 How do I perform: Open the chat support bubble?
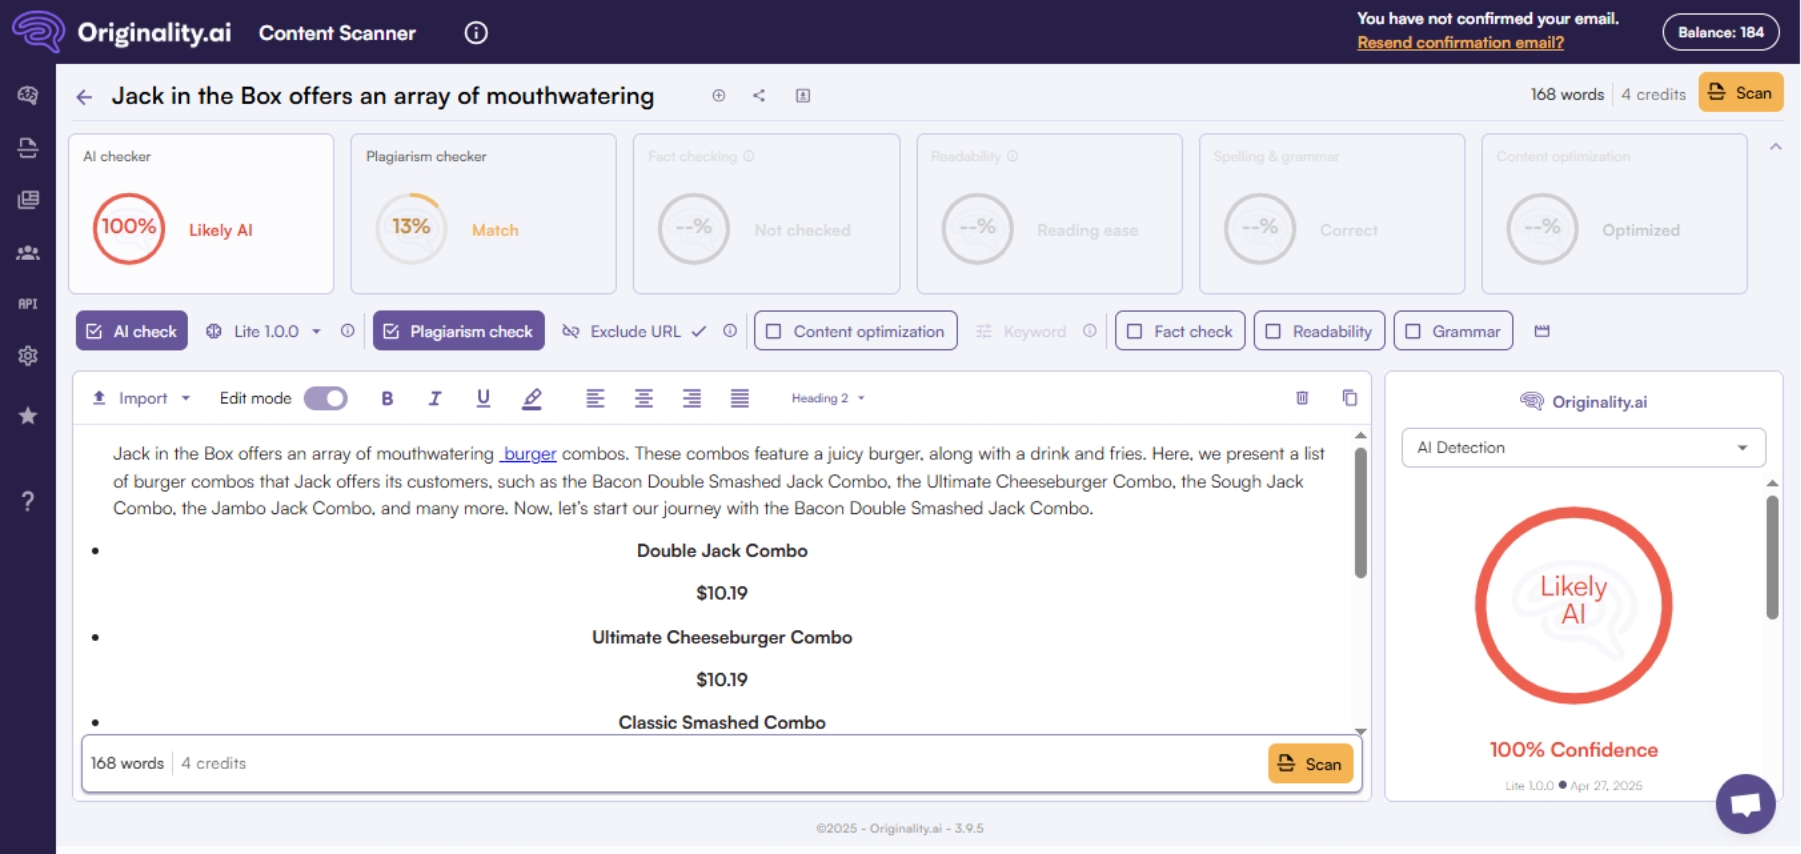(x=1746, y=803)
